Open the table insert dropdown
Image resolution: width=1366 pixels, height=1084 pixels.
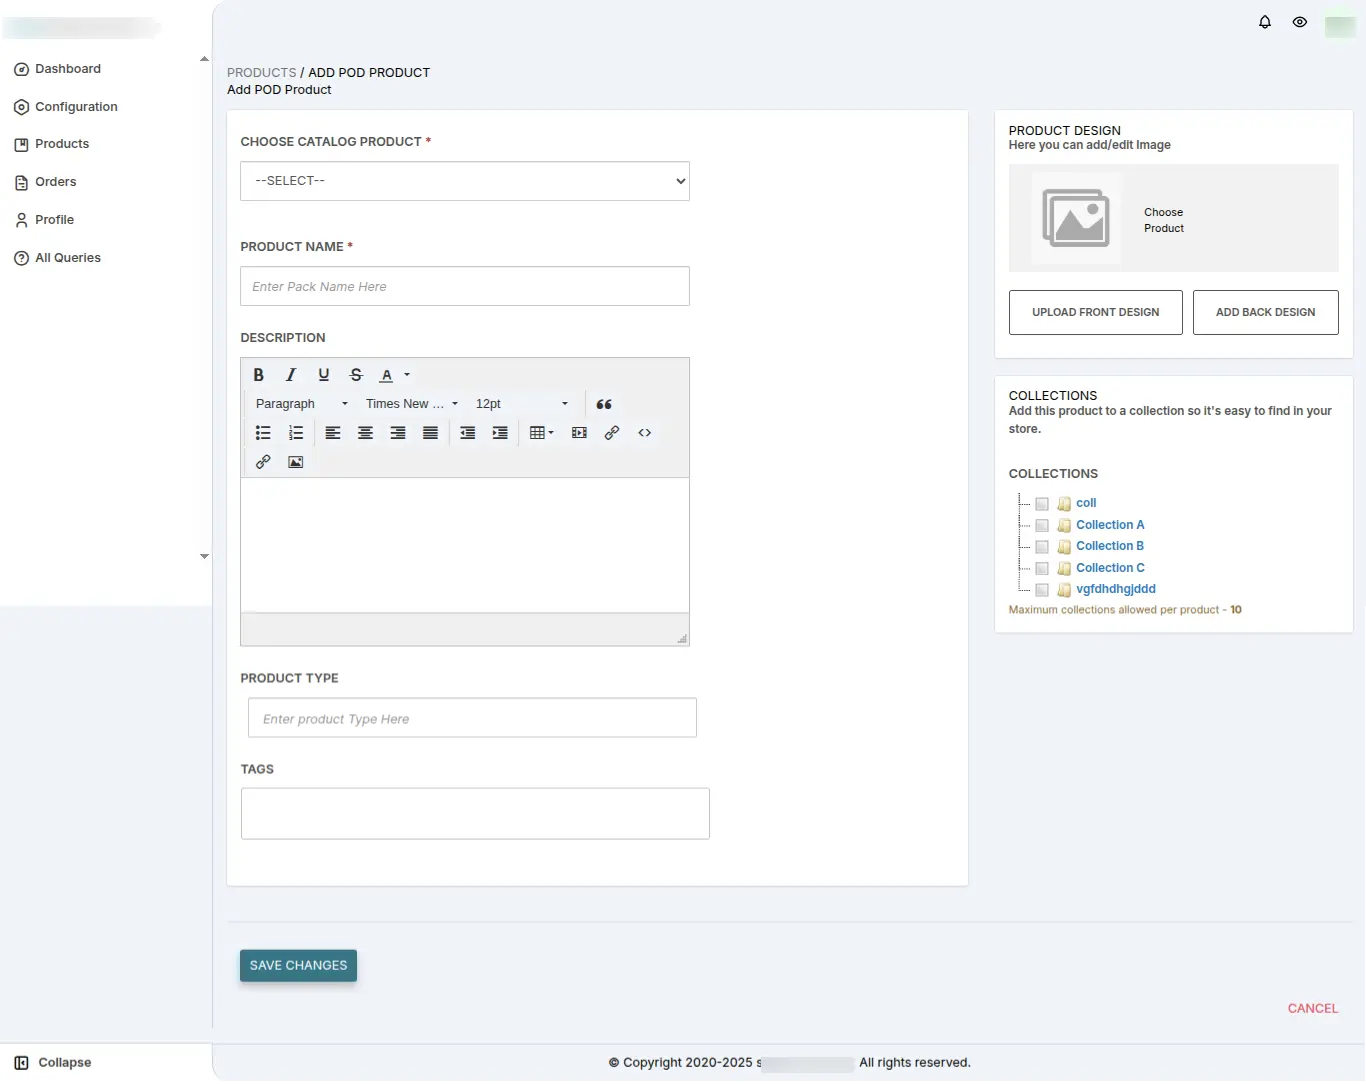point(542,433)
